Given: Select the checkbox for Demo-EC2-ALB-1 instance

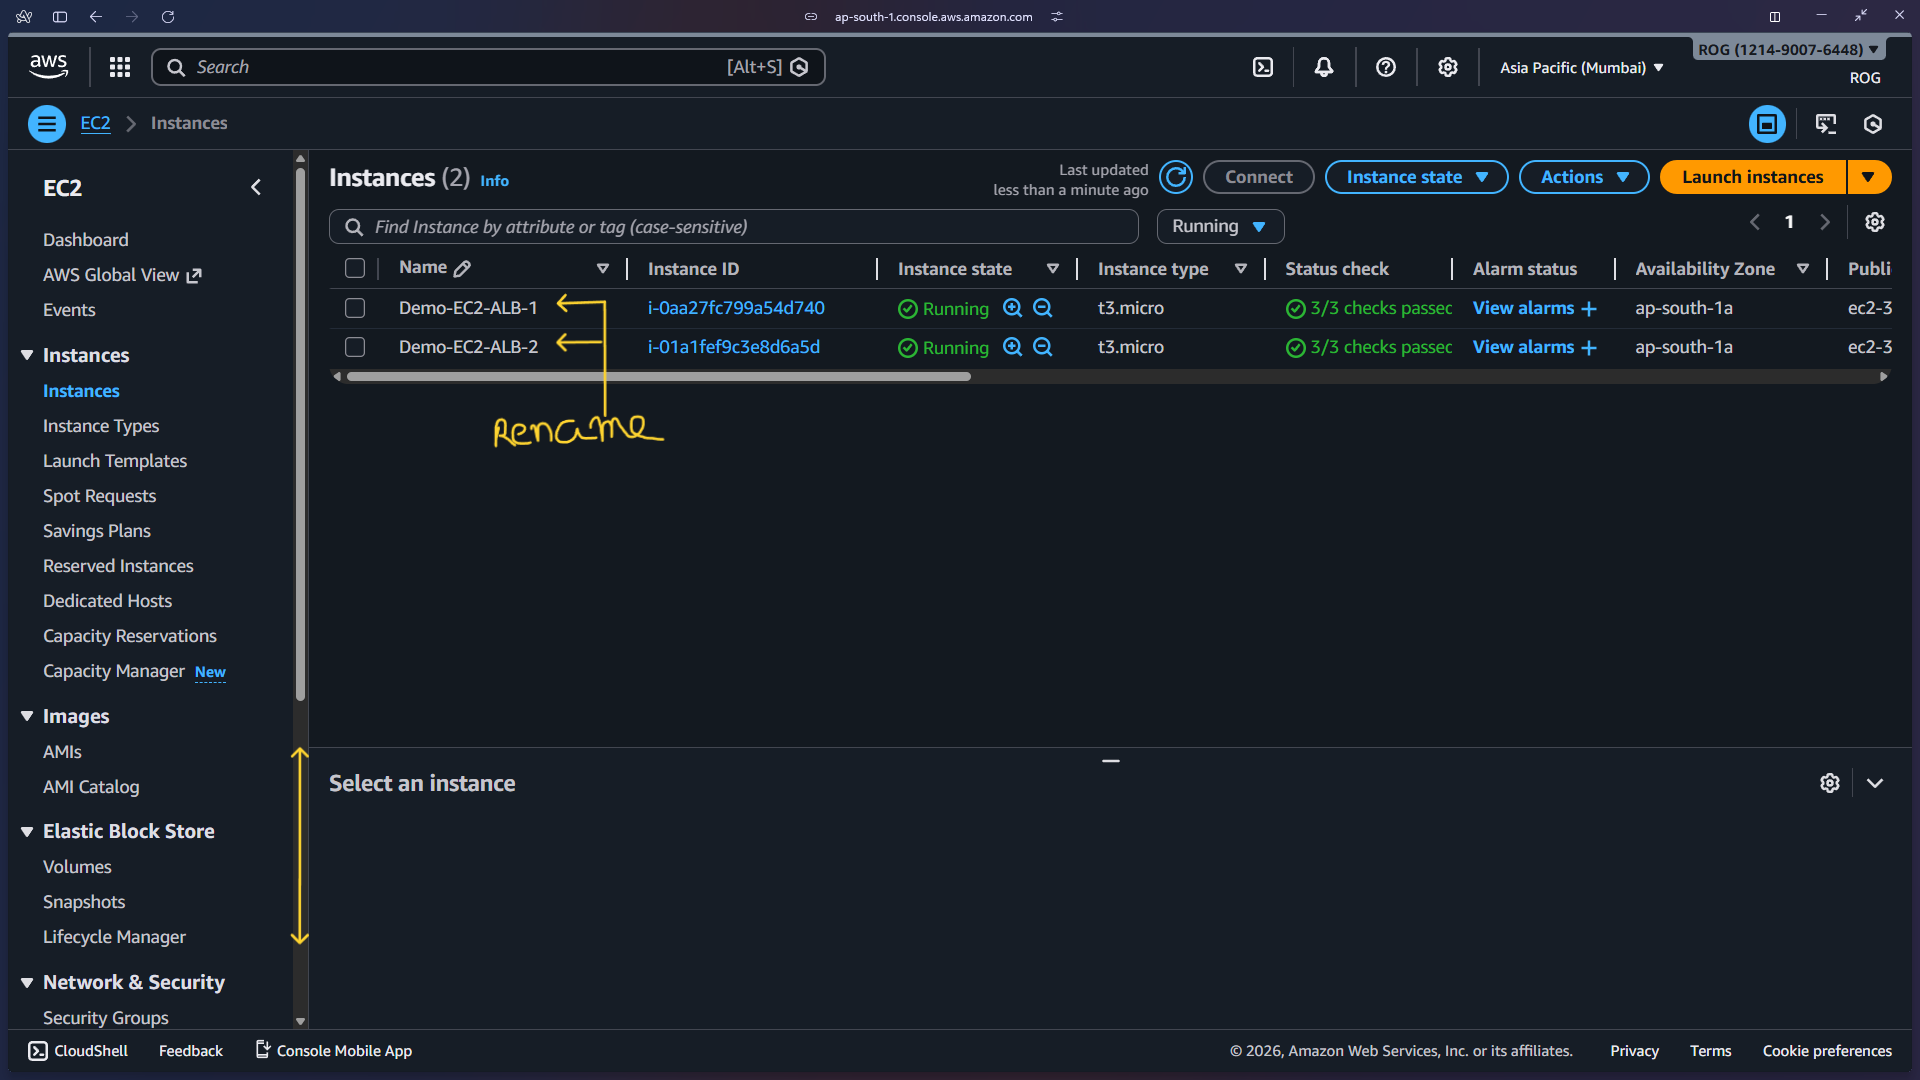Looking at the screenshot, I should (x=355, y=308).
